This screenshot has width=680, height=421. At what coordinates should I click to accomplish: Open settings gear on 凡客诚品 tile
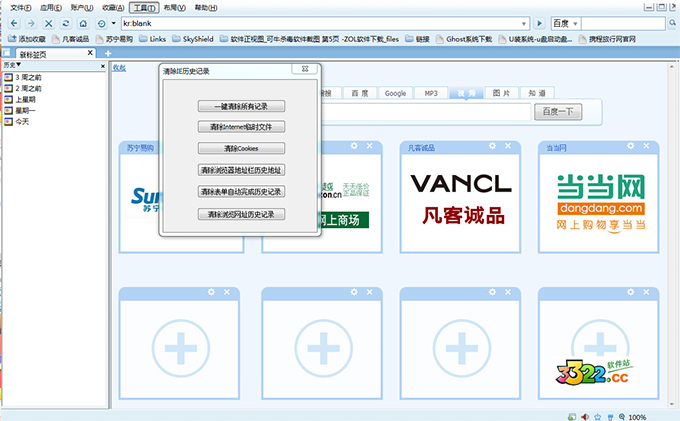click(492, 146)
